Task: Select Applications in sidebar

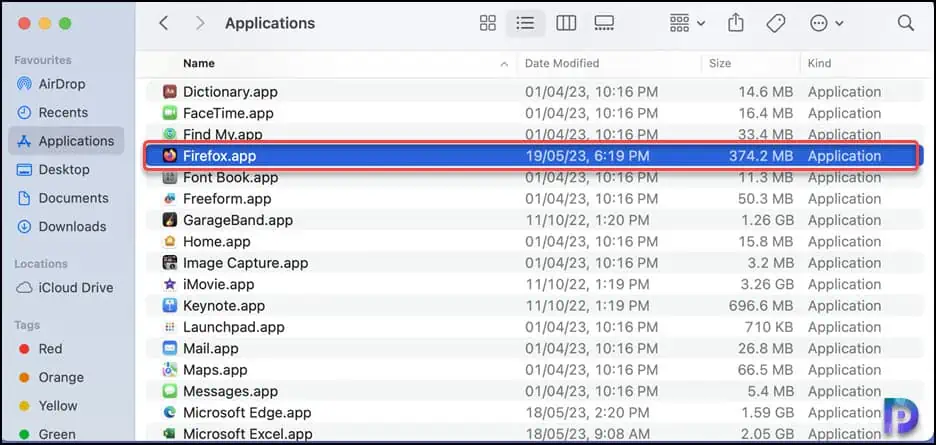Action: click(x=66, y=141)
